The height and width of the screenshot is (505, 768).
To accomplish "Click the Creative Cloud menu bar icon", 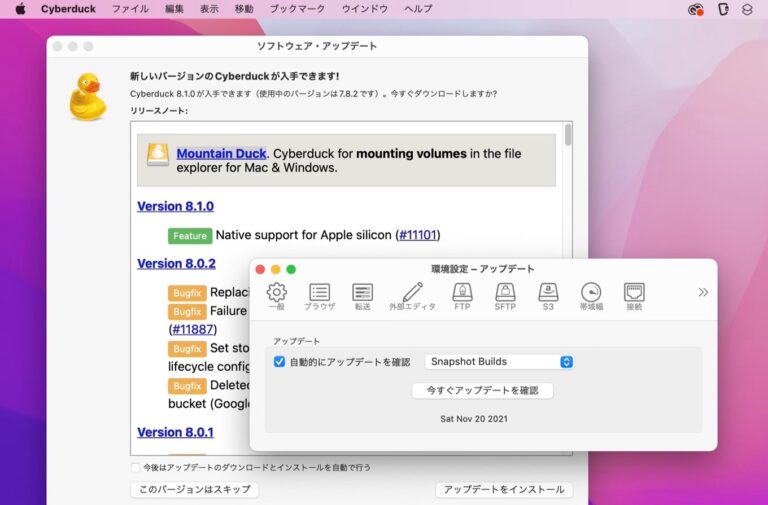I will (x=696, y=9).
